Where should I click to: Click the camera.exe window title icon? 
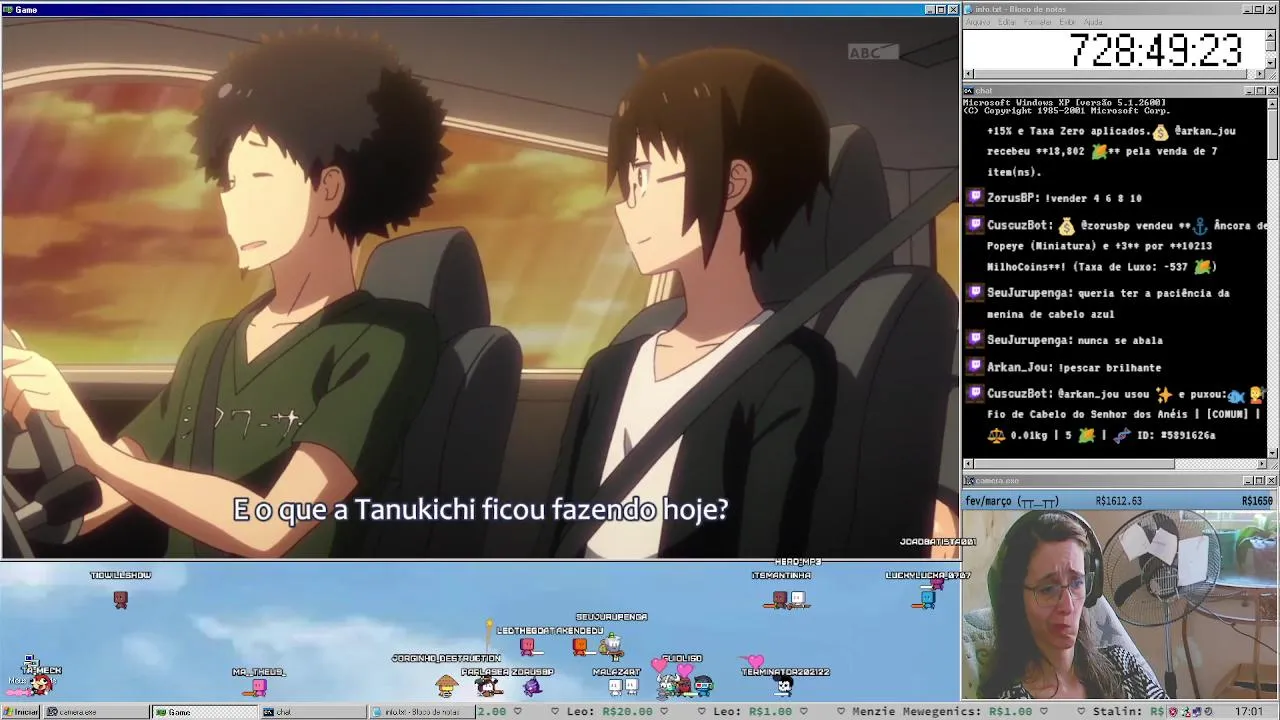[x=968, y=481]
